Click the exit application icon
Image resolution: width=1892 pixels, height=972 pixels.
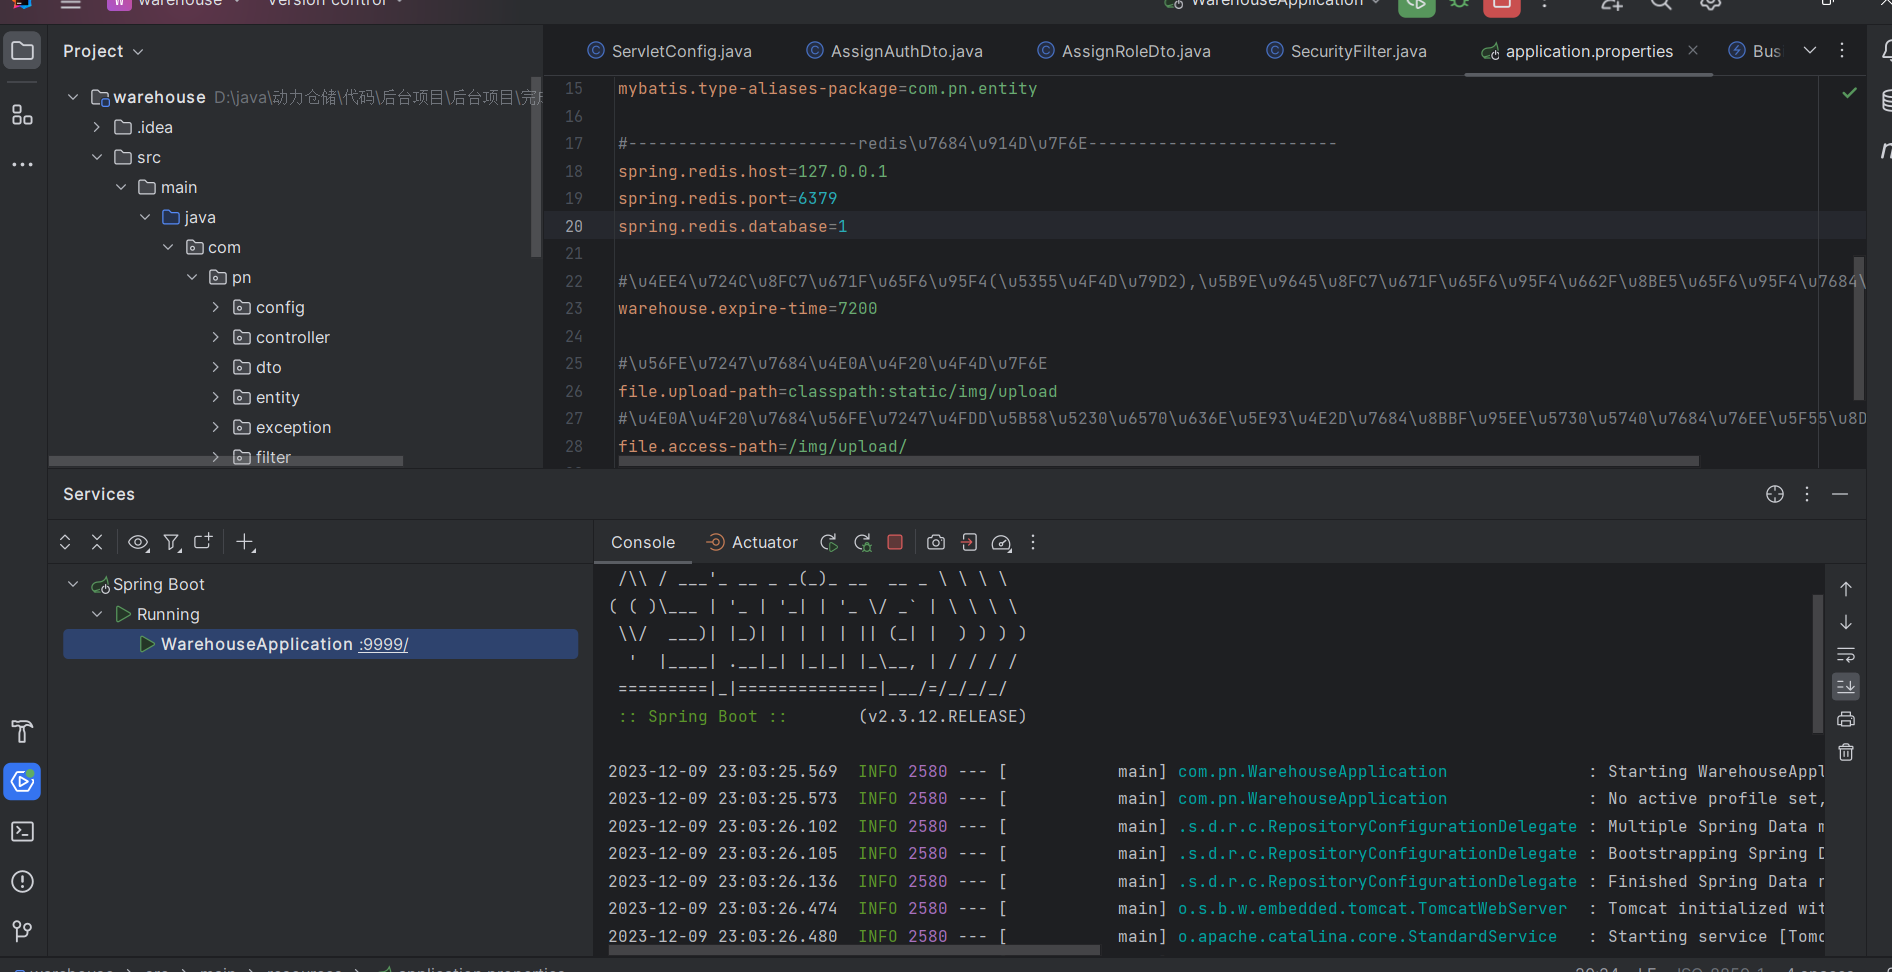pyautogui.click(x=969, y=542)
